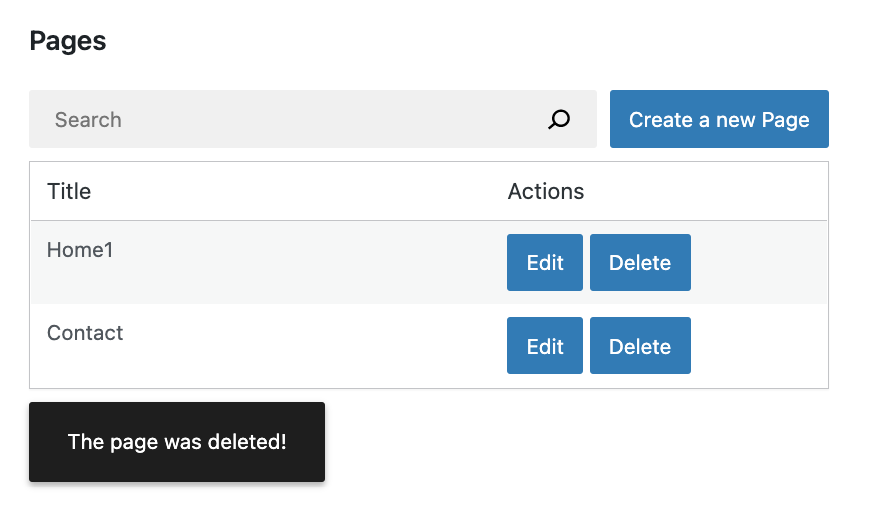The height and width of the screenshot is (508, 895).
Task: Select the Contact title text
Action: 85,333
